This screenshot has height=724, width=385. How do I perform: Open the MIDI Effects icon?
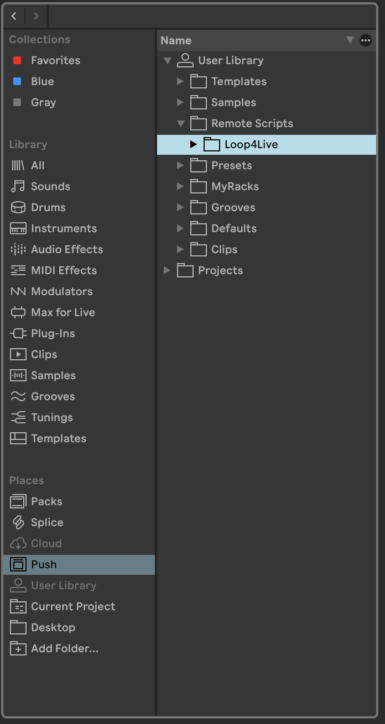click(18, 271)
